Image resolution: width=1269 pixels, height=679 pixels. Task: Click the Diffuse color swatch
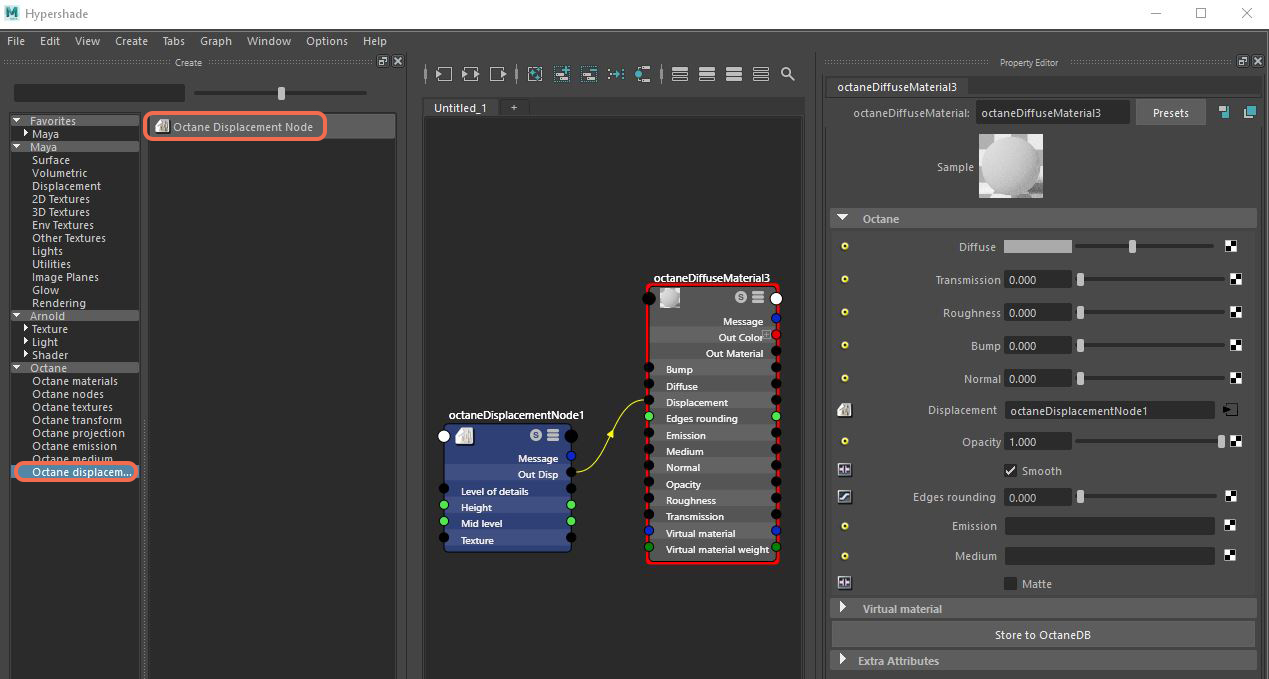click(1037, 247)
